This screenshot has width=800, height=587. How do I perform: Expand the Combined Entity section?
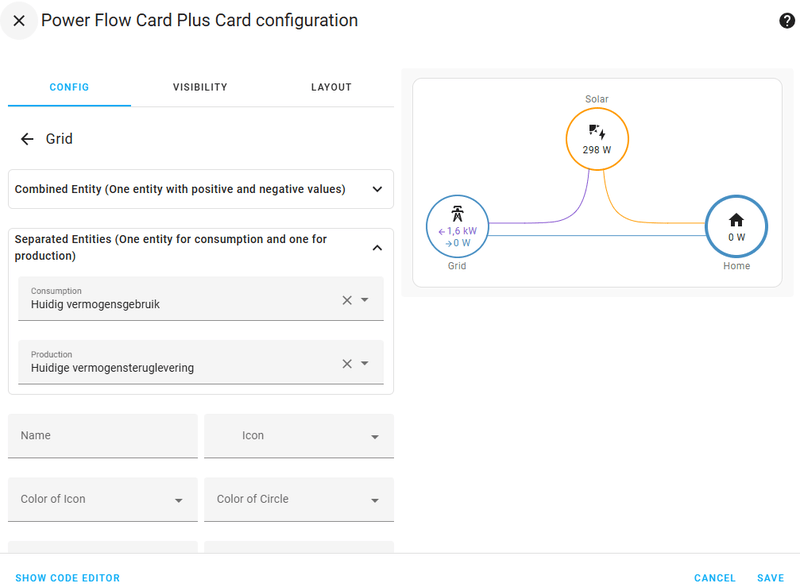[377, 189]
